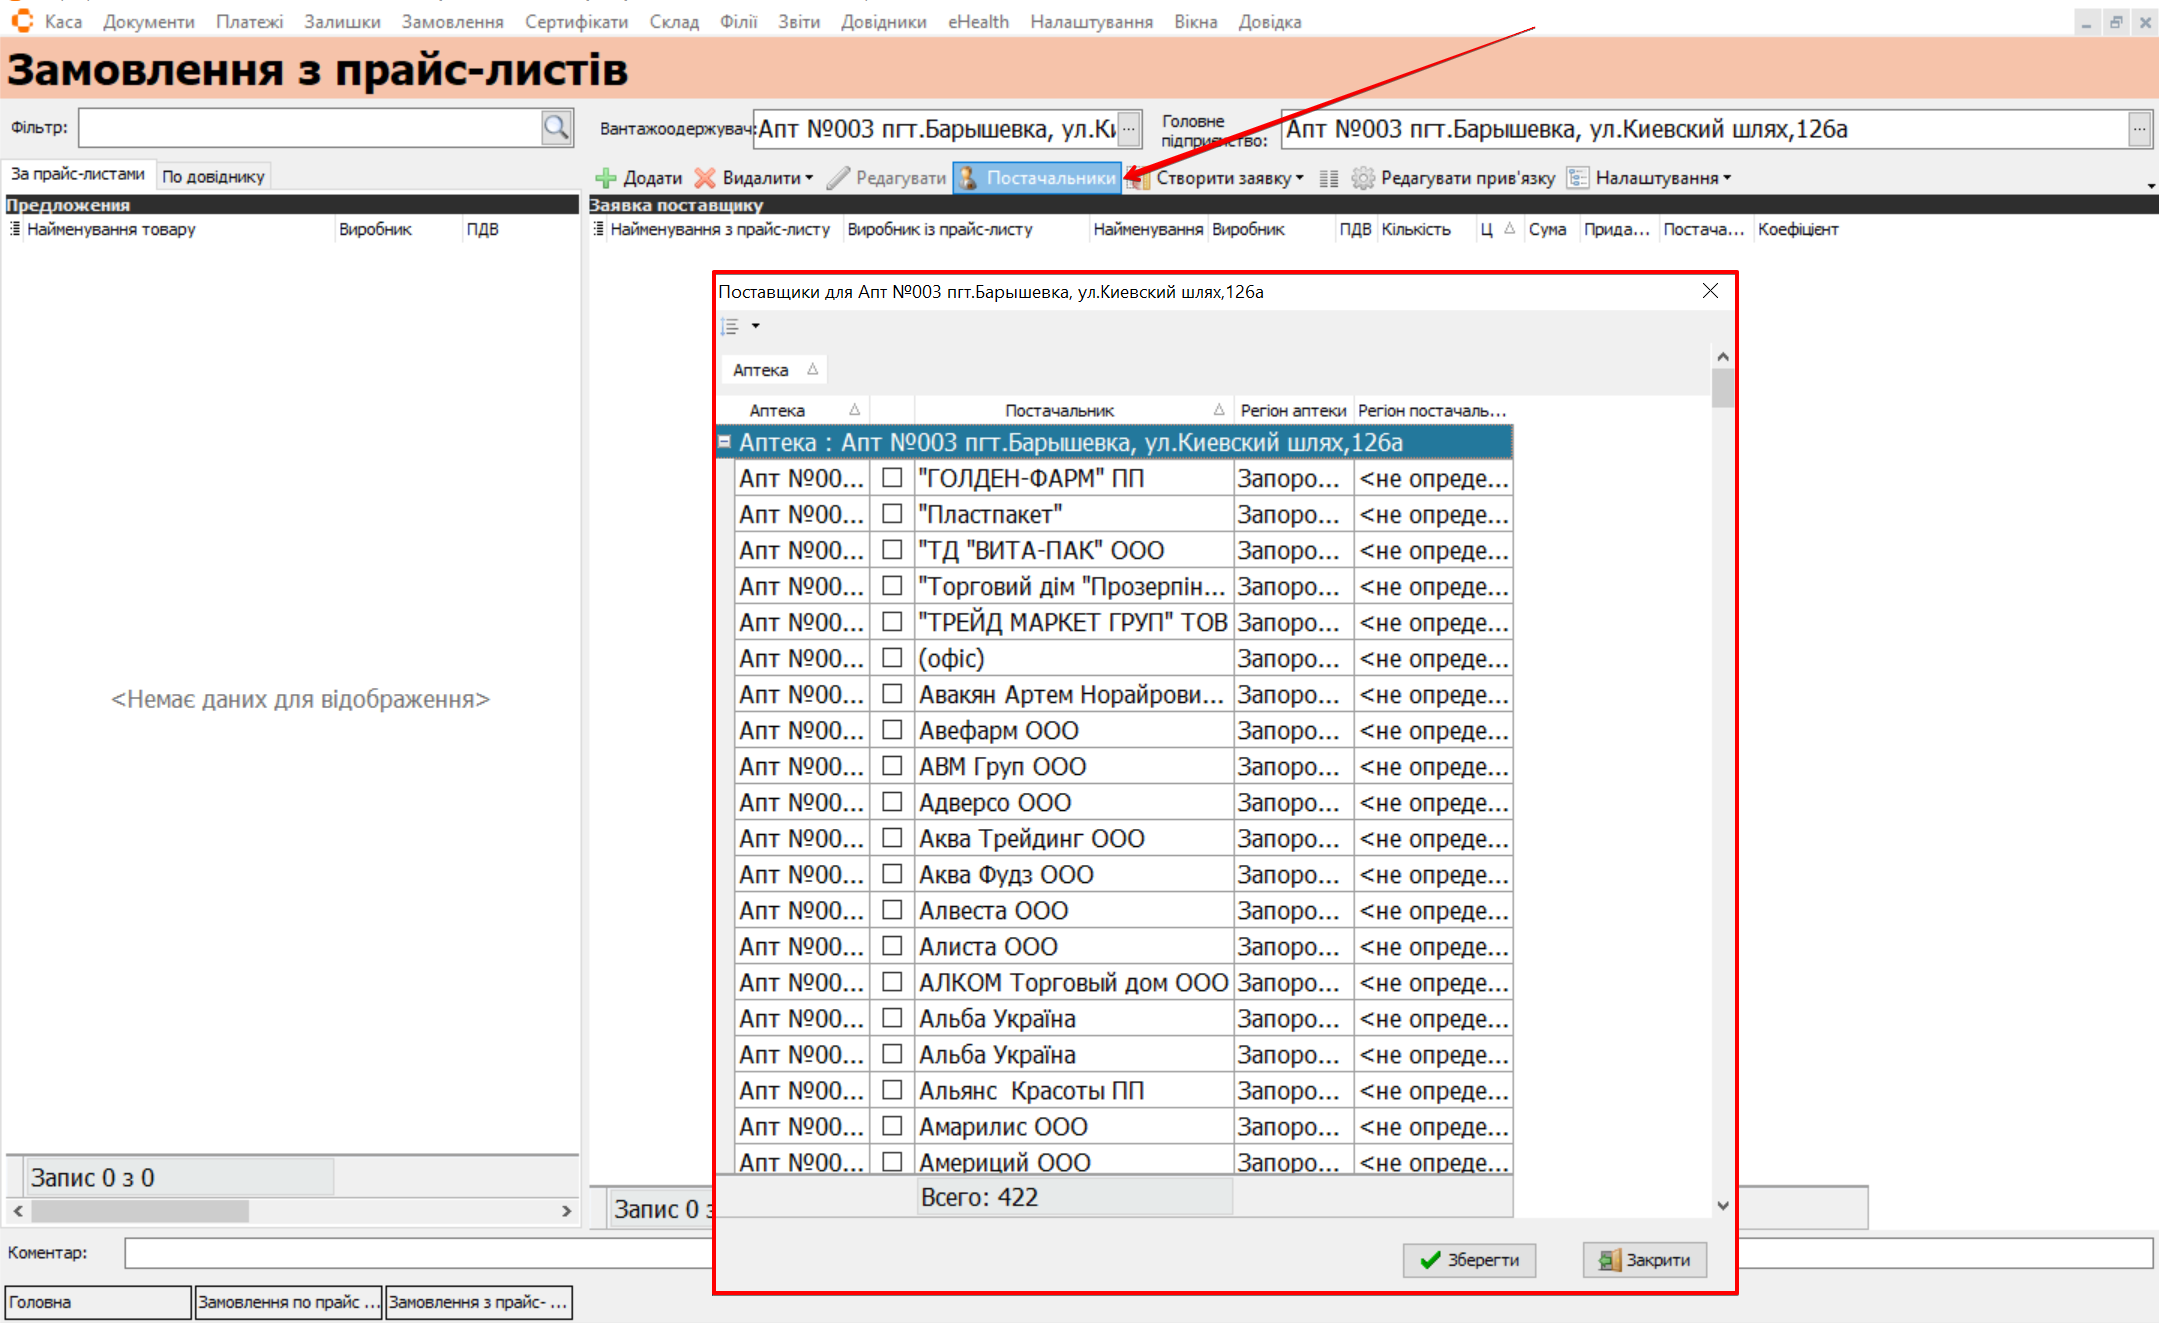Click into the Фільтр input field
The width and height of the screenshot is (2159, 1323).
[x=308, y=127]
